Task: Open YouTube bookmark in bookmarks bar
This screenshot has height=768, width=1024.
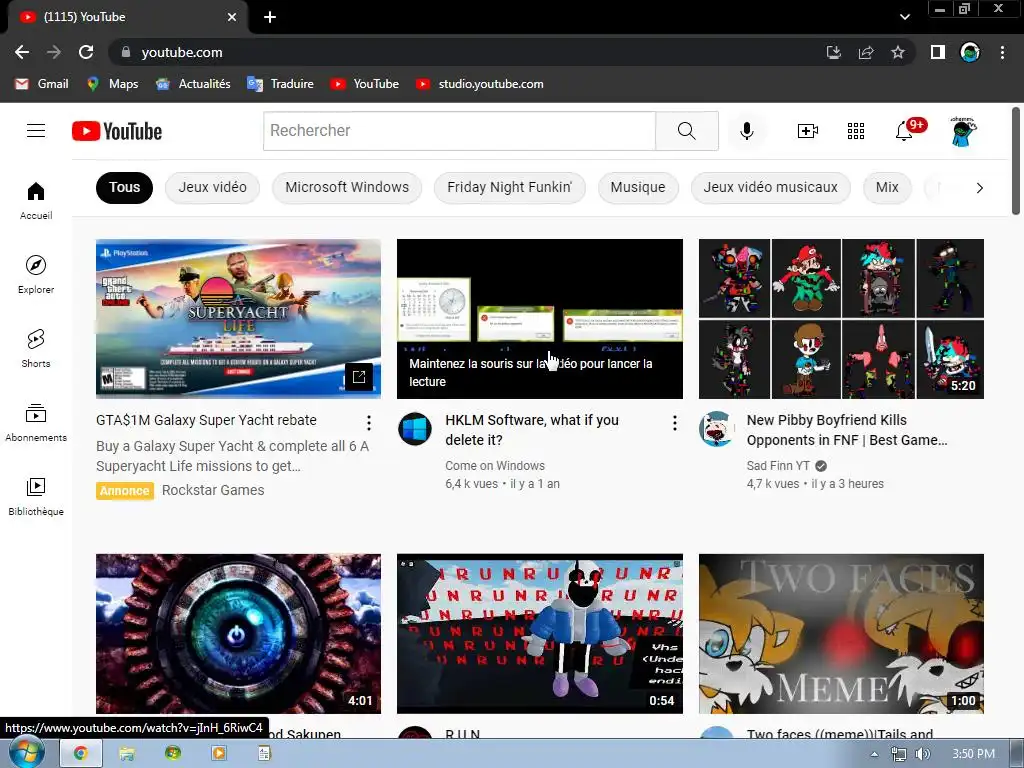Action: 364,84
